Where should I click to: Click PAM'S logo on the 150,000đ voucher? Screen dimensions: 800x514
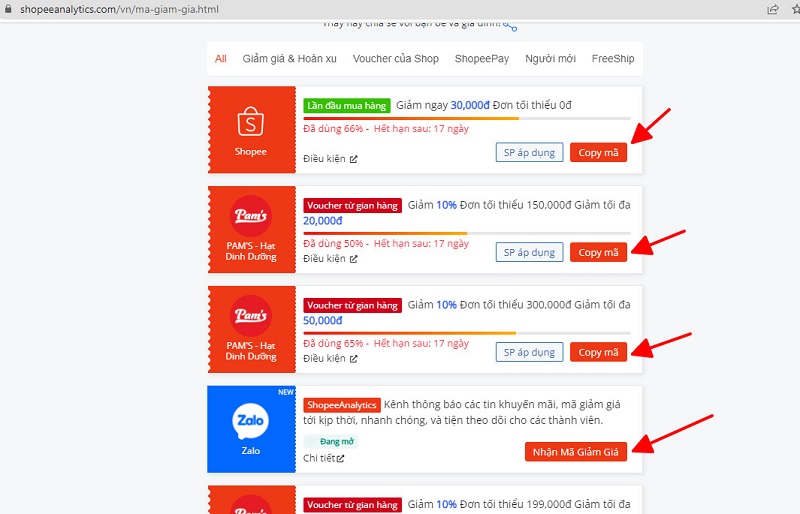[x=251, y=216]
